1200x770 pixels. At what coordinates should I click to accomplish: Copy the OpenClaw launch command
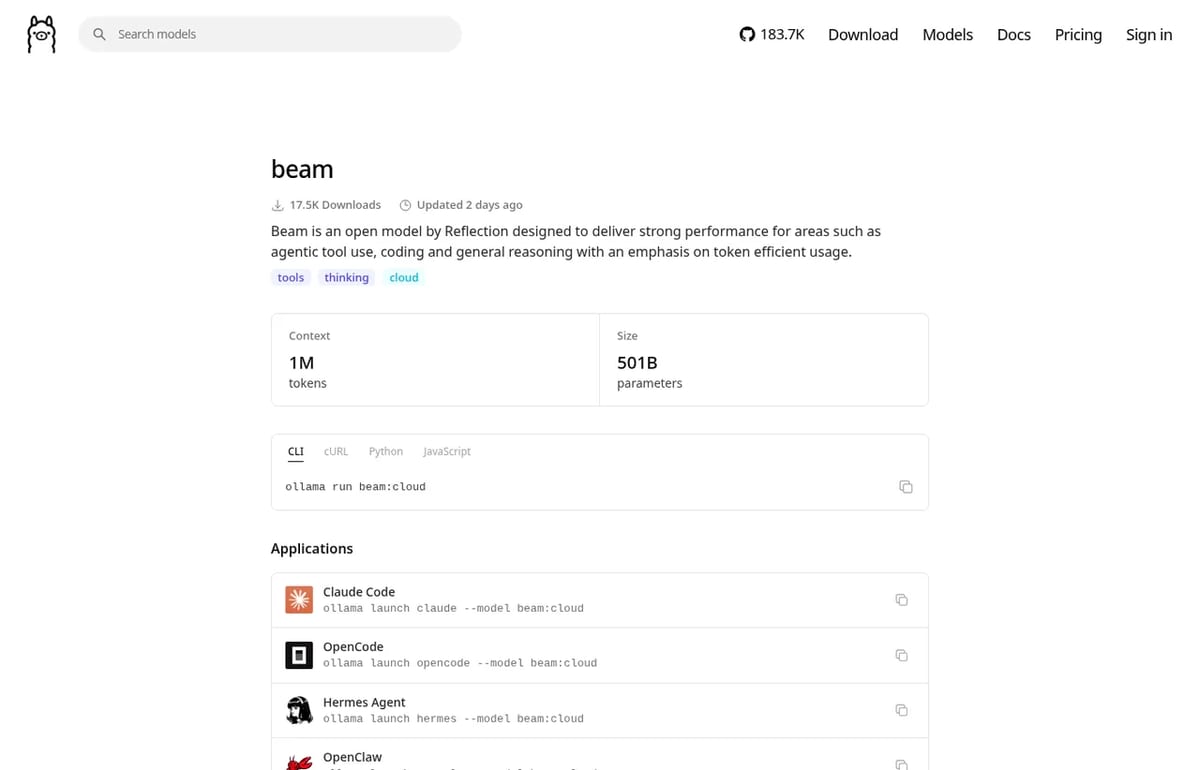[901, 764]
